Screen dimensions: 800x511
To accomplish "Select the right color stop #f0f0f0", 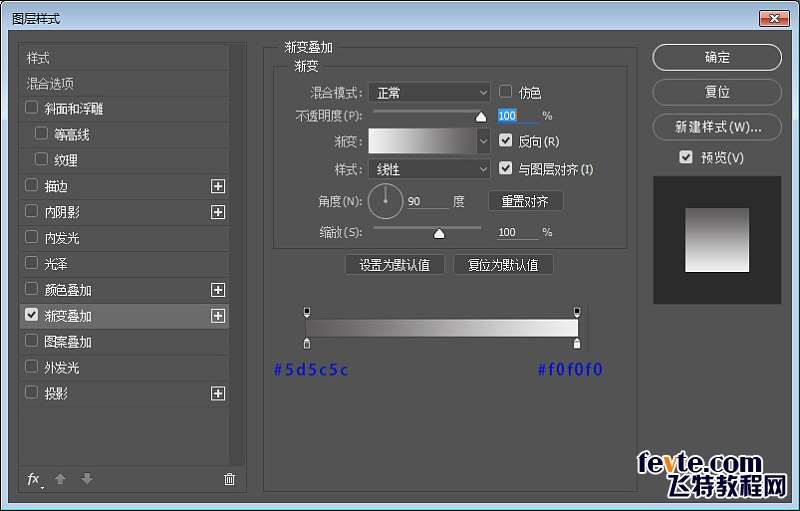I will click(x=577, y=343).
